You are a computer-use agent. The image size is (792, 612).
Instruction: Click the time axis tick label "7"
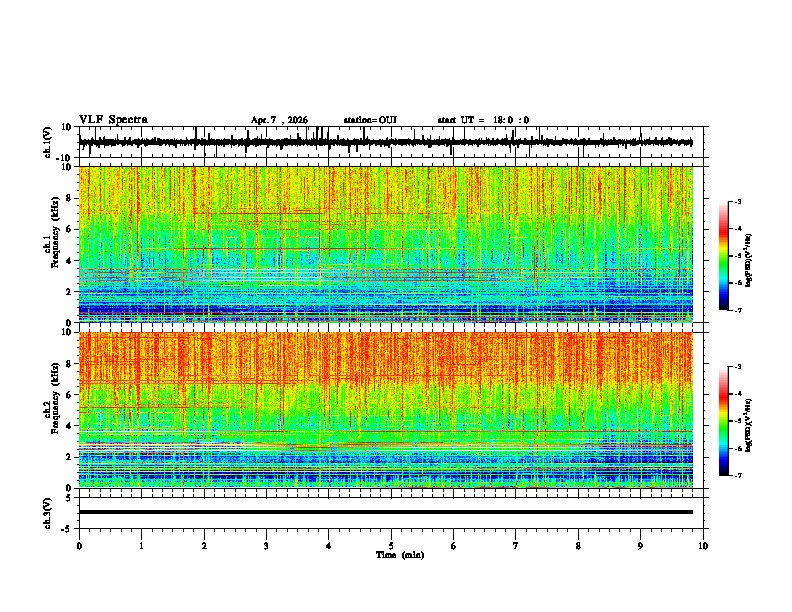(x=516, y=546)
